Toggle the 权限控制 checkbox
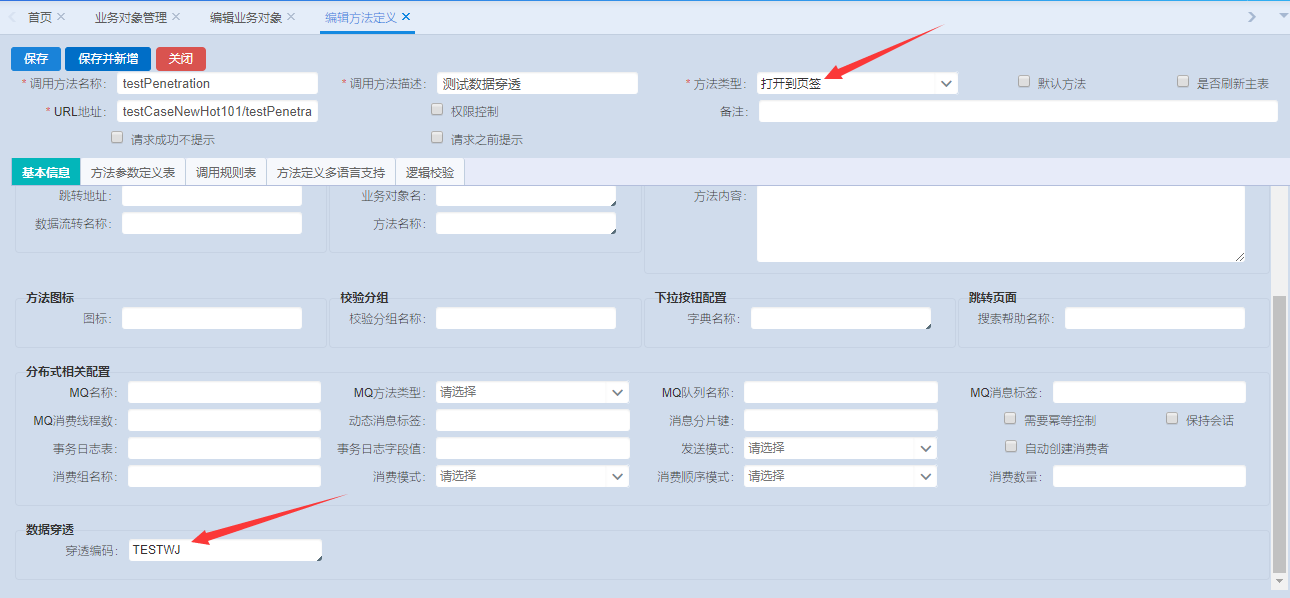Viewport: 1290px width, 598px height. pyautogui.click(x=437, y=110)
